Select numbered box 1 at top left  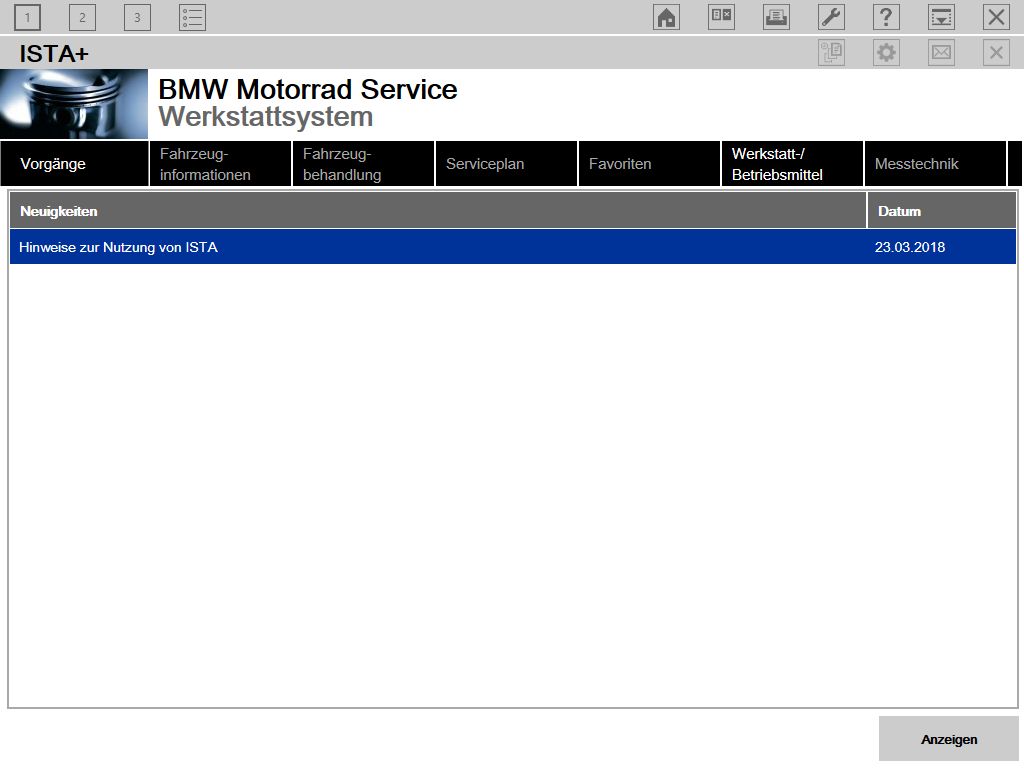tap(27, 17)
